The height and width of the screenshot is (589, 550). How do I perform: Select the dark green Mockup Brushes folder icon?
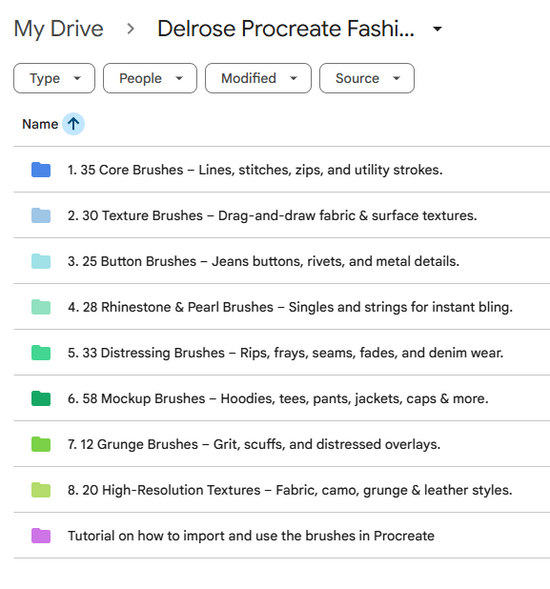[x=41, y=399]
